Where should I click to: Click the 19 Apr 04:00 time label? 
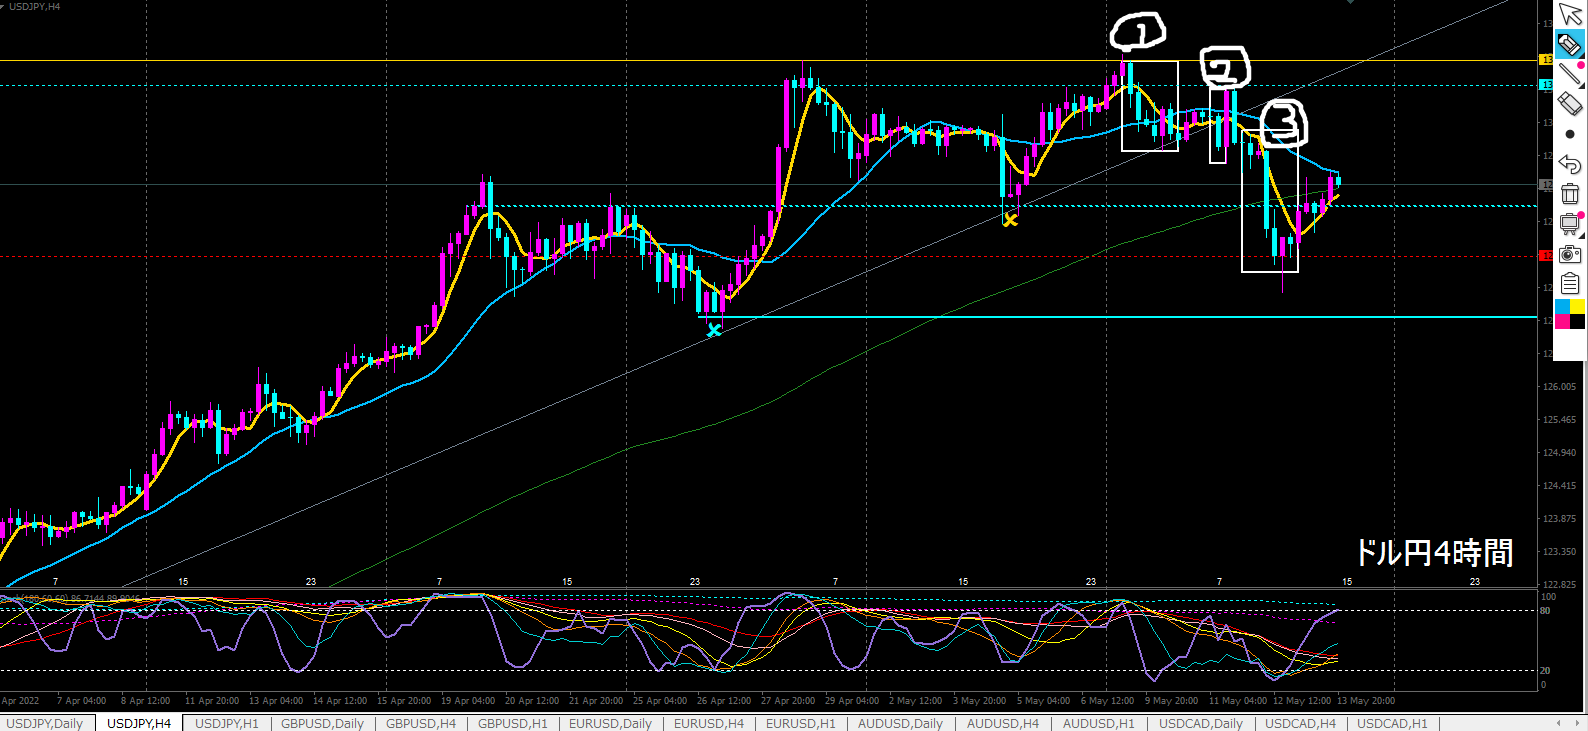468,701
